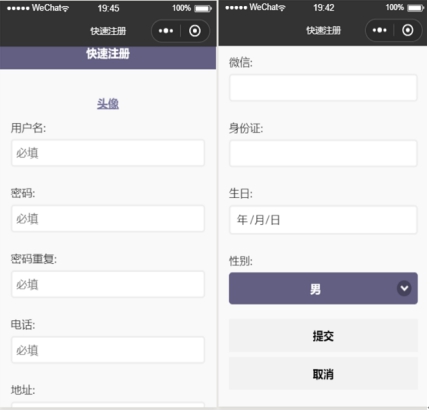
Task: Tap the Wi-Fi signal icon in the right status bar
Action: 282,8
